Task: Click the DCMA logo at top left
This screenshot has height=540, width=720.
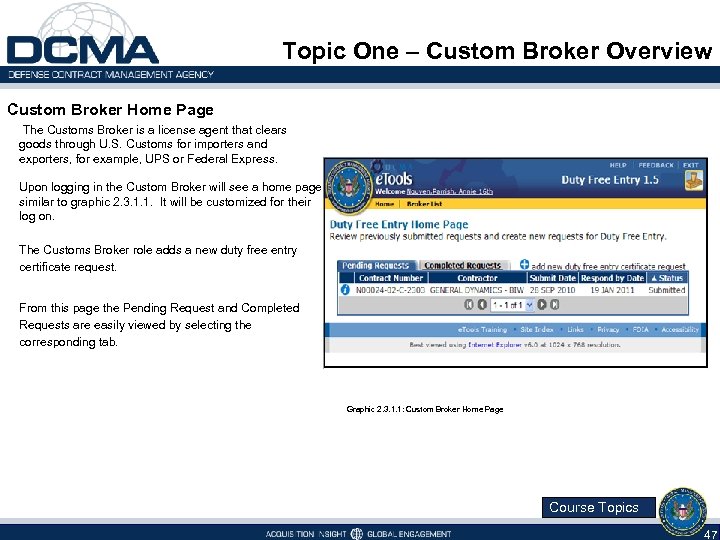Action: click(x=83, y=34)
